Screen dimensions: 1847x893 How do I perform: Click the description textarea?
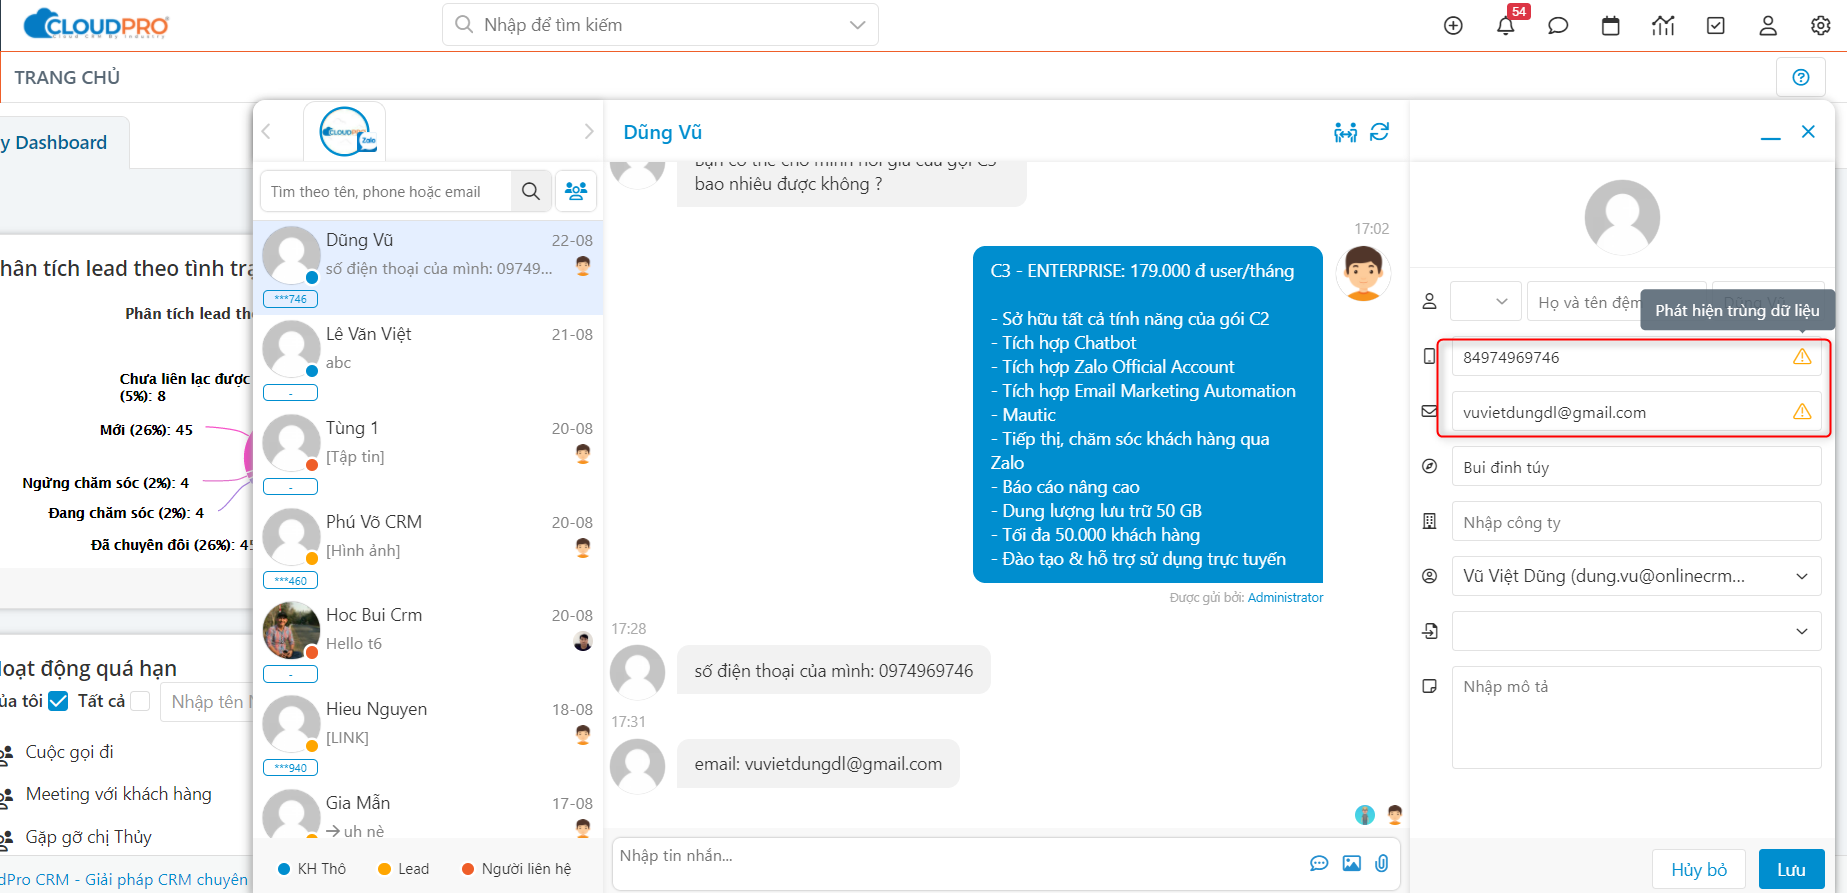point(1636,717)
